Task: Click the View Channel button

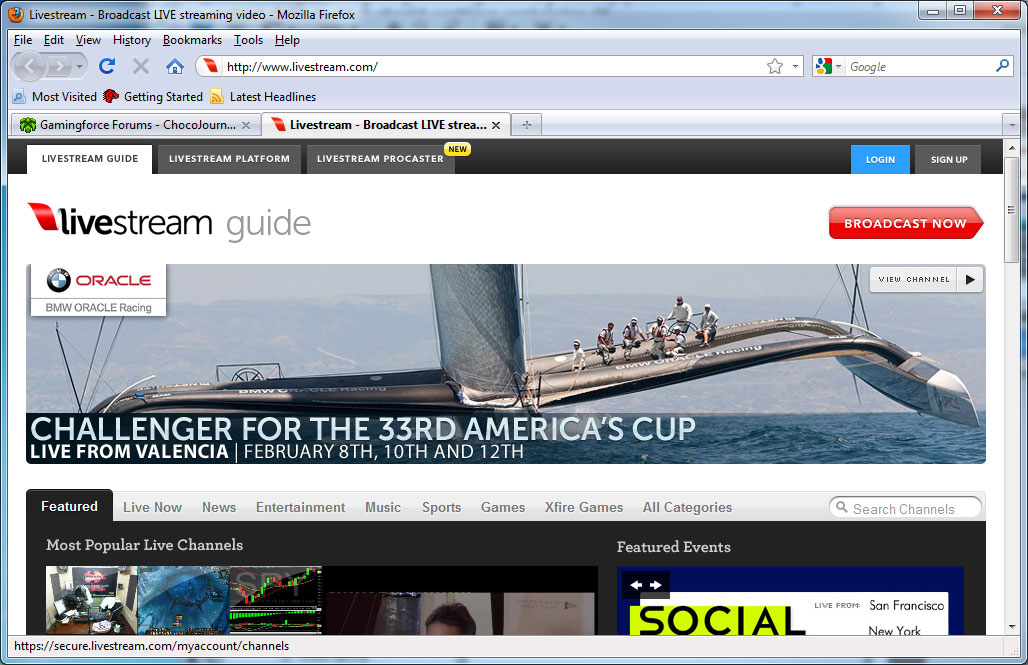Action: (x=914, y=279)
